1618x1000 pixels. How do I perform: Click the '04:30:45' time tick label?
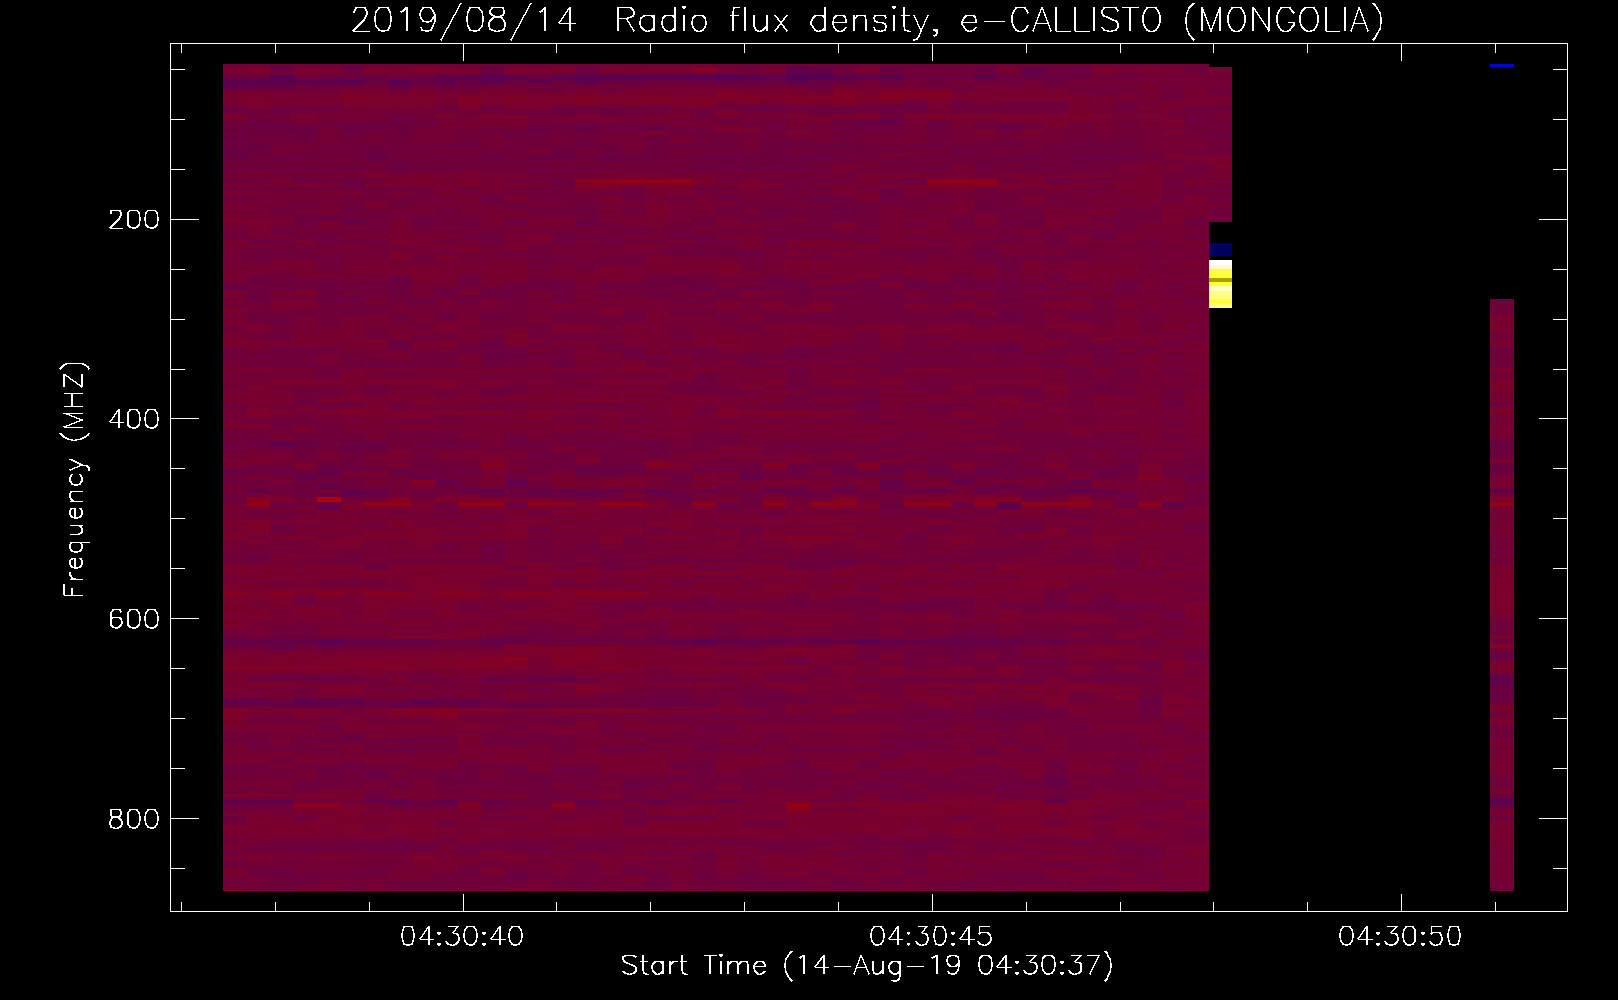931,936
